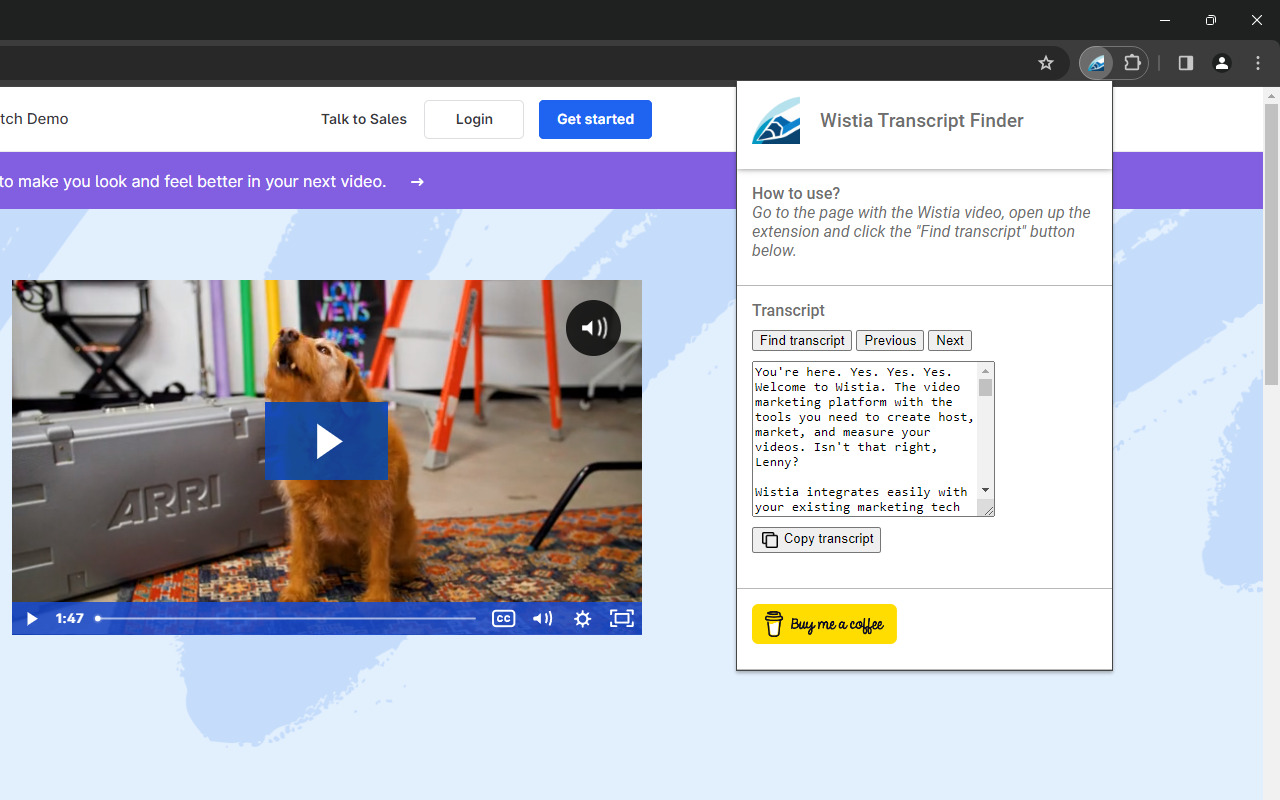Toggle the browser side panel

(1185, 62)
